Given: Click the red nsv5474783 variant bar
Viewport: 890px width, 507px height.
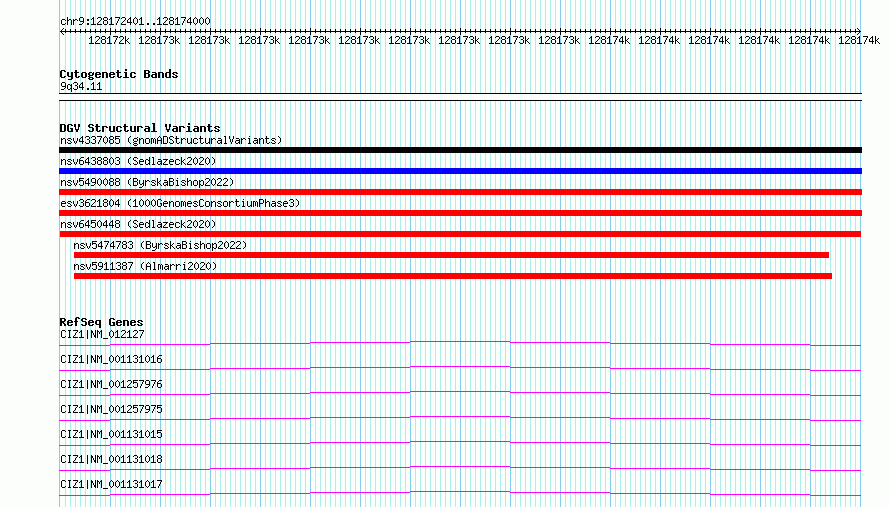Looking at the screenshot, I should [451, 255].
